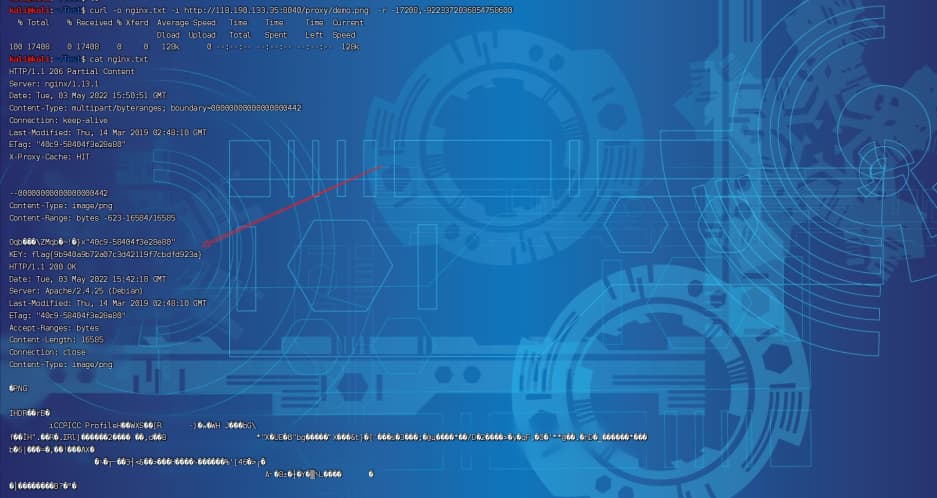Screen dimensions: 937x498
Task: Click the ETag line in the Apache headers
Action: (68, 316)
